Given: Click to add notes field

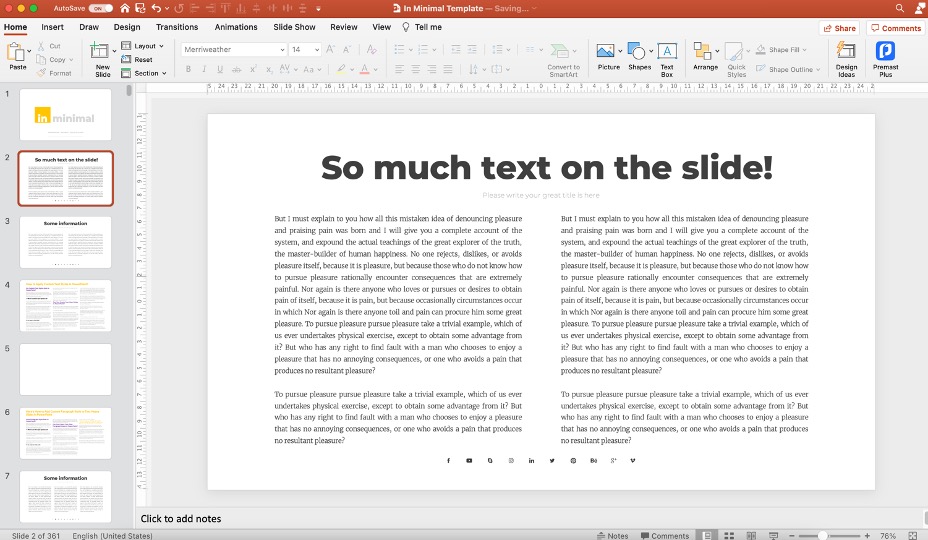Looking at the screenshot, I should [181, 519].
